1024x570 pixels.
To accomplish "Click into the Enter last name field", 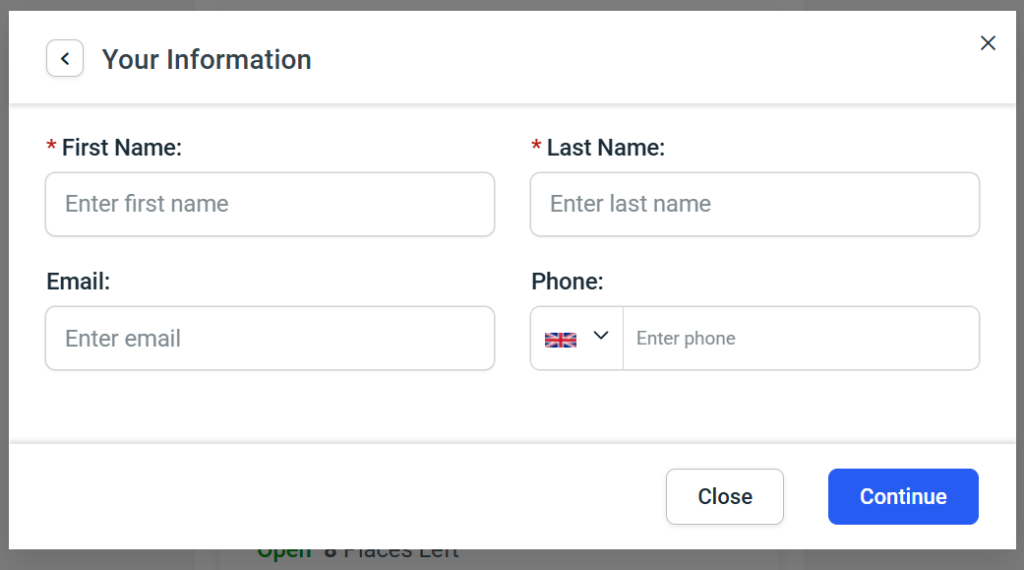I will [755, 204].
